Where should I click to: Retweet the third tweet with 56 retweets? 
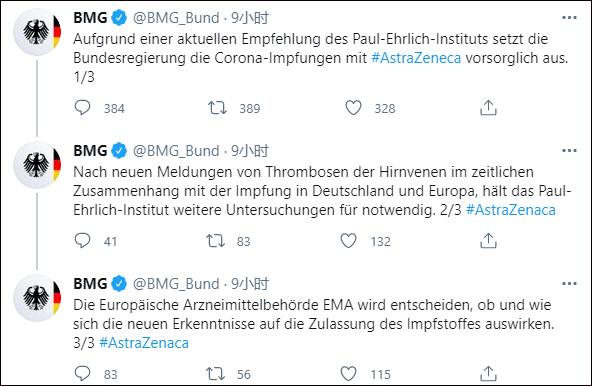[x=216, y=374]
